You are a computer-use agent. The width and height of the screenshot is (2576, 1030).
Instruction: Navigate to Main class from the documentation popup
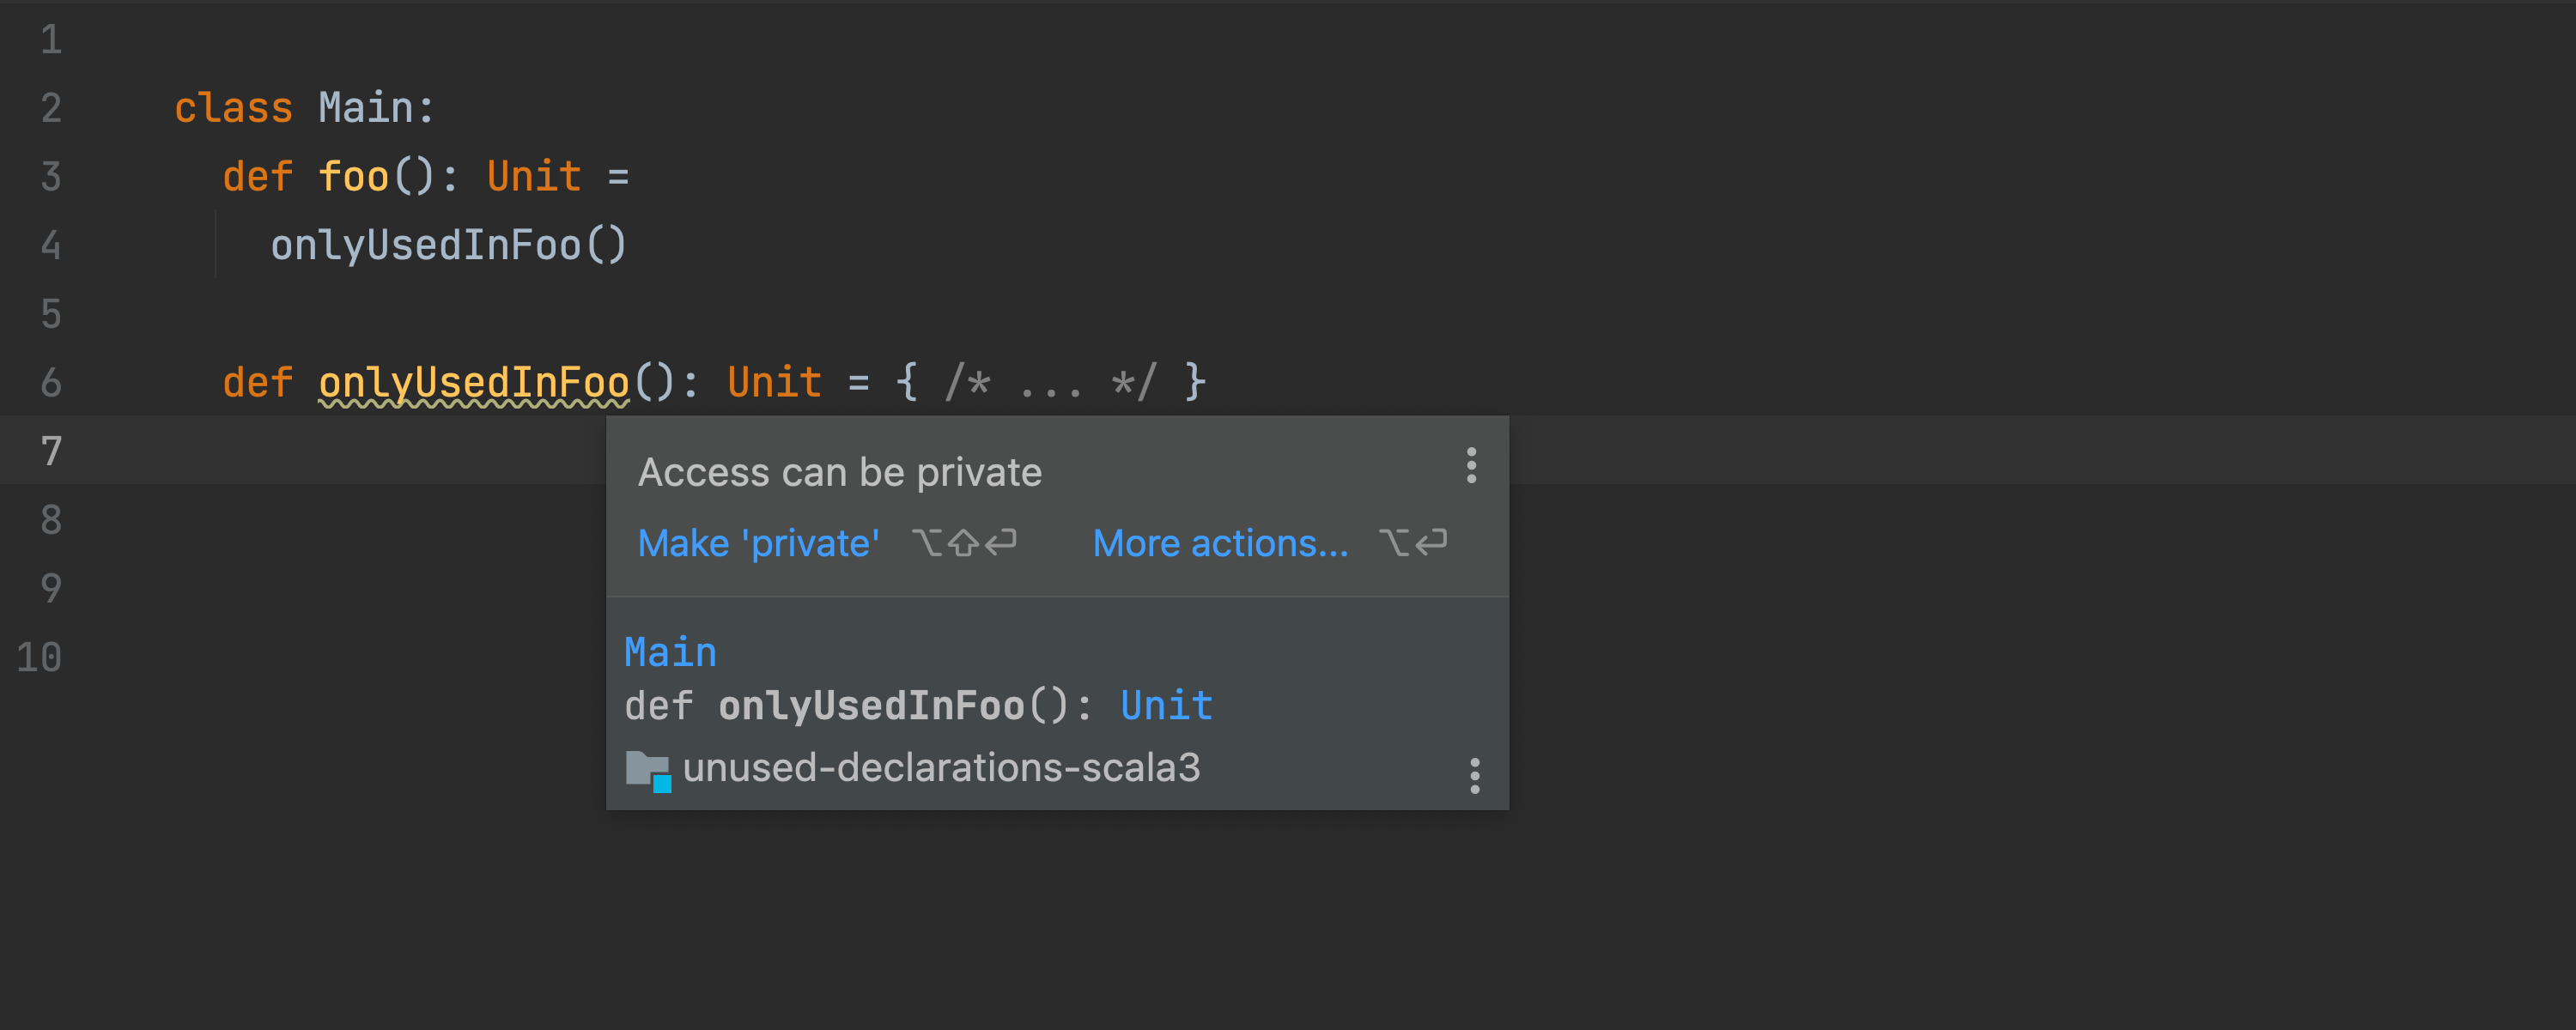[670, 653]
